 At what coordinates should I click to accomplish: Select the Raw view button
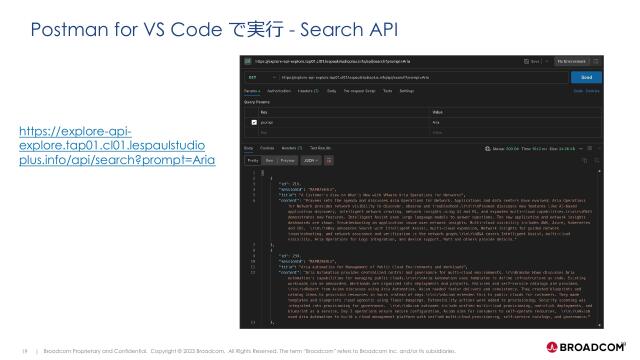click(269, 160)
